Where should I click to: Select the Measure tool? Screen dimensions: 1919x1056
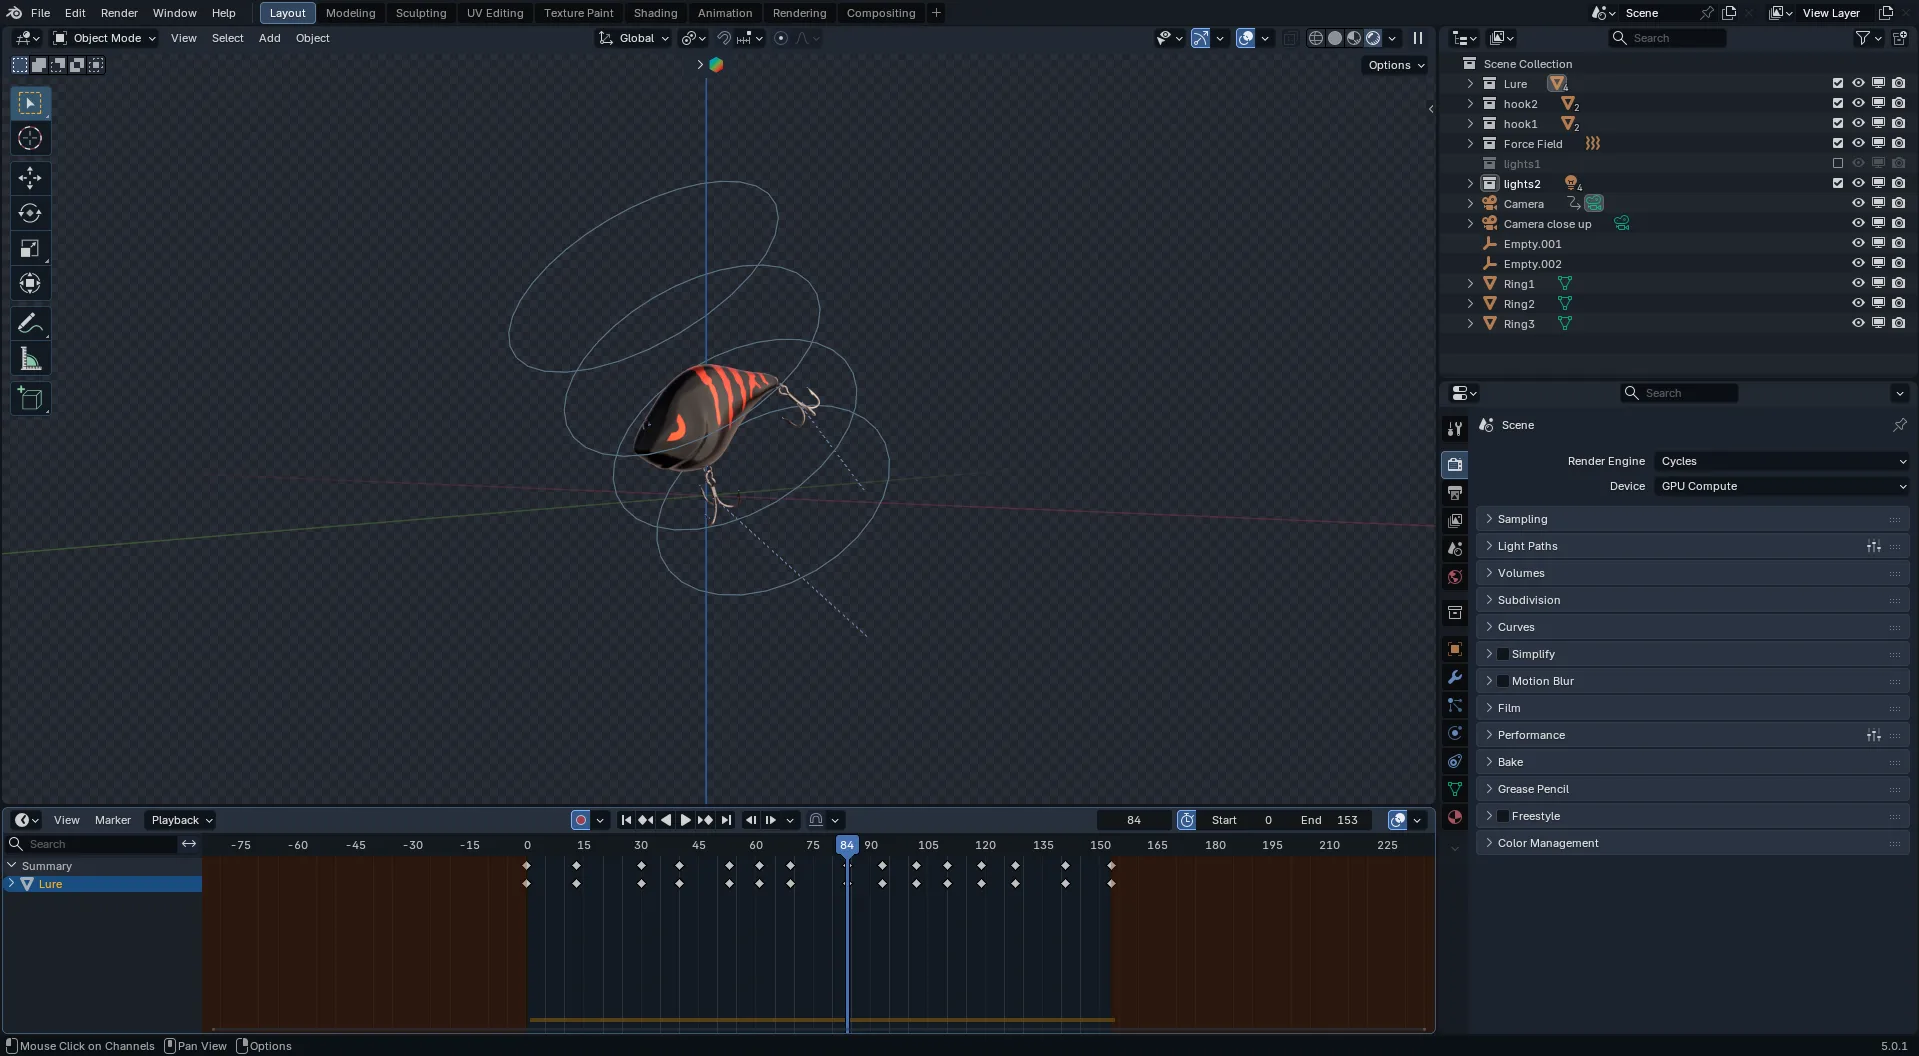(30, 359)
